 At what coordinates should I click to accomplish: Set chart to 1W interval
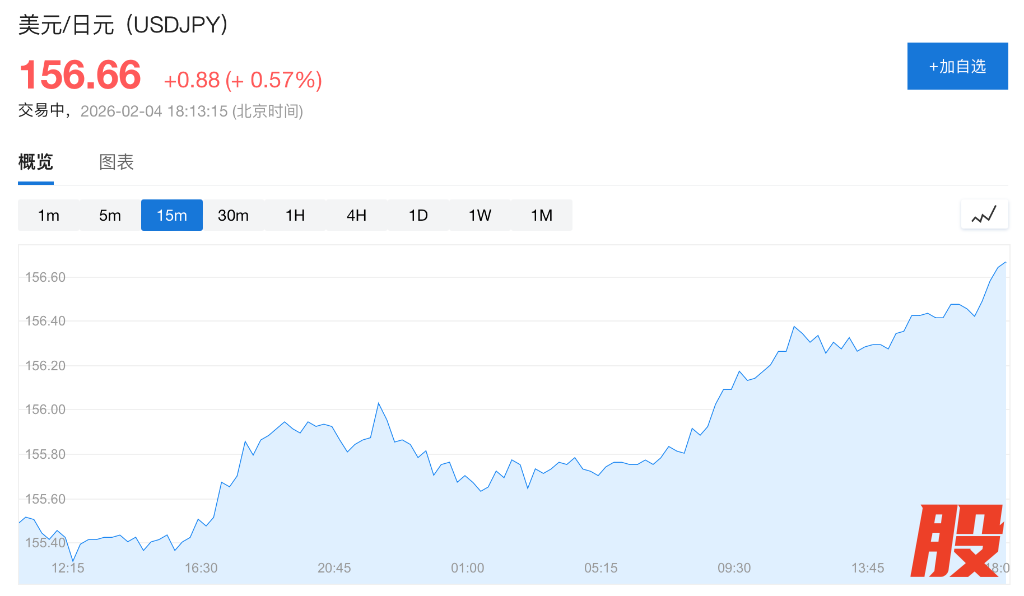point(480,215)
